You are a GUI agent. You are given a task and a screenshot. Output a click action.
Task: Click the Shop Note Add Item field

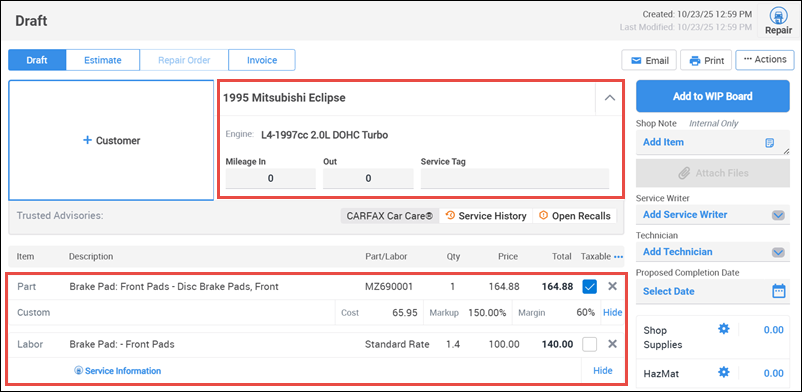[x=712, y=142]
